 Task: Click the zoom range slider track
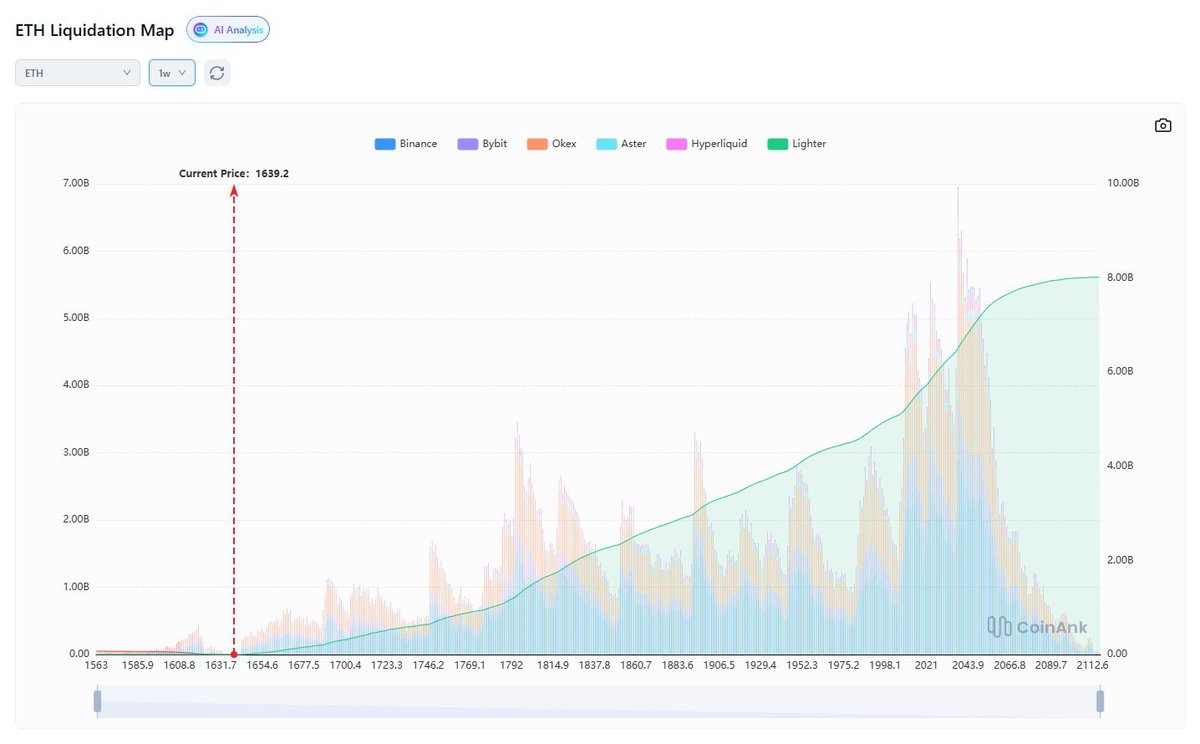click(x=598, y=701)
